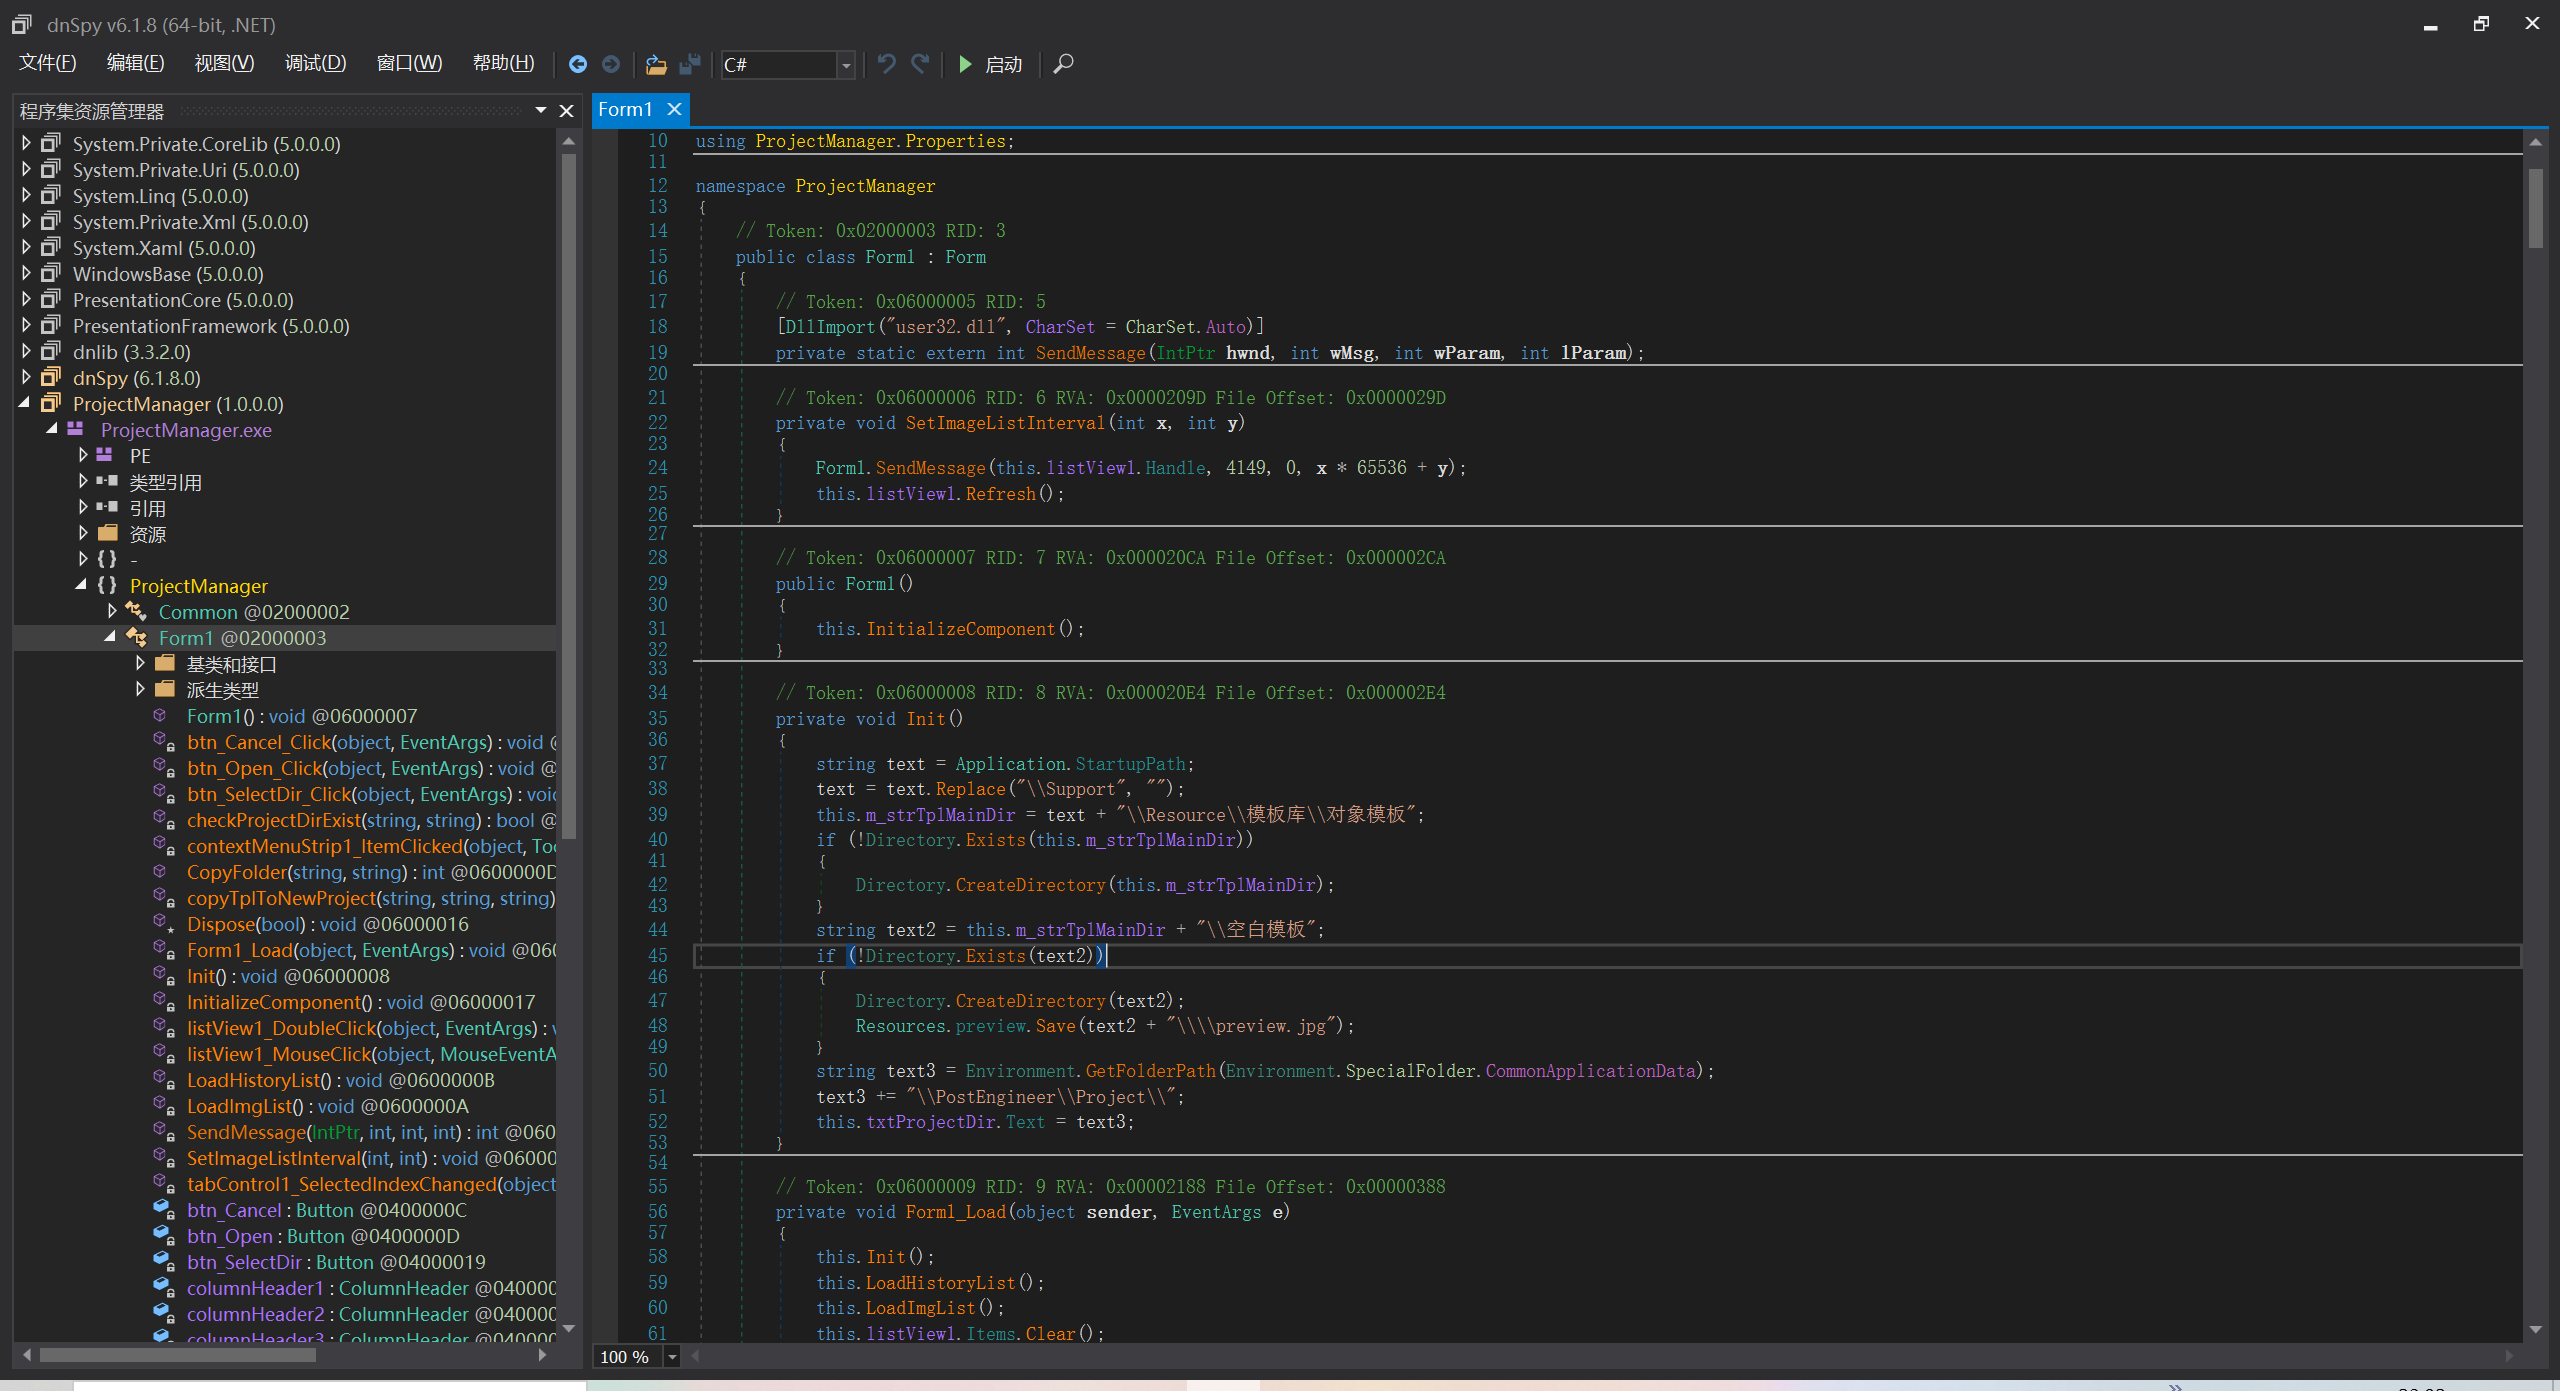2560x1391 pixels.
Task: Open the 视图(V) menu
Action: 224,63
